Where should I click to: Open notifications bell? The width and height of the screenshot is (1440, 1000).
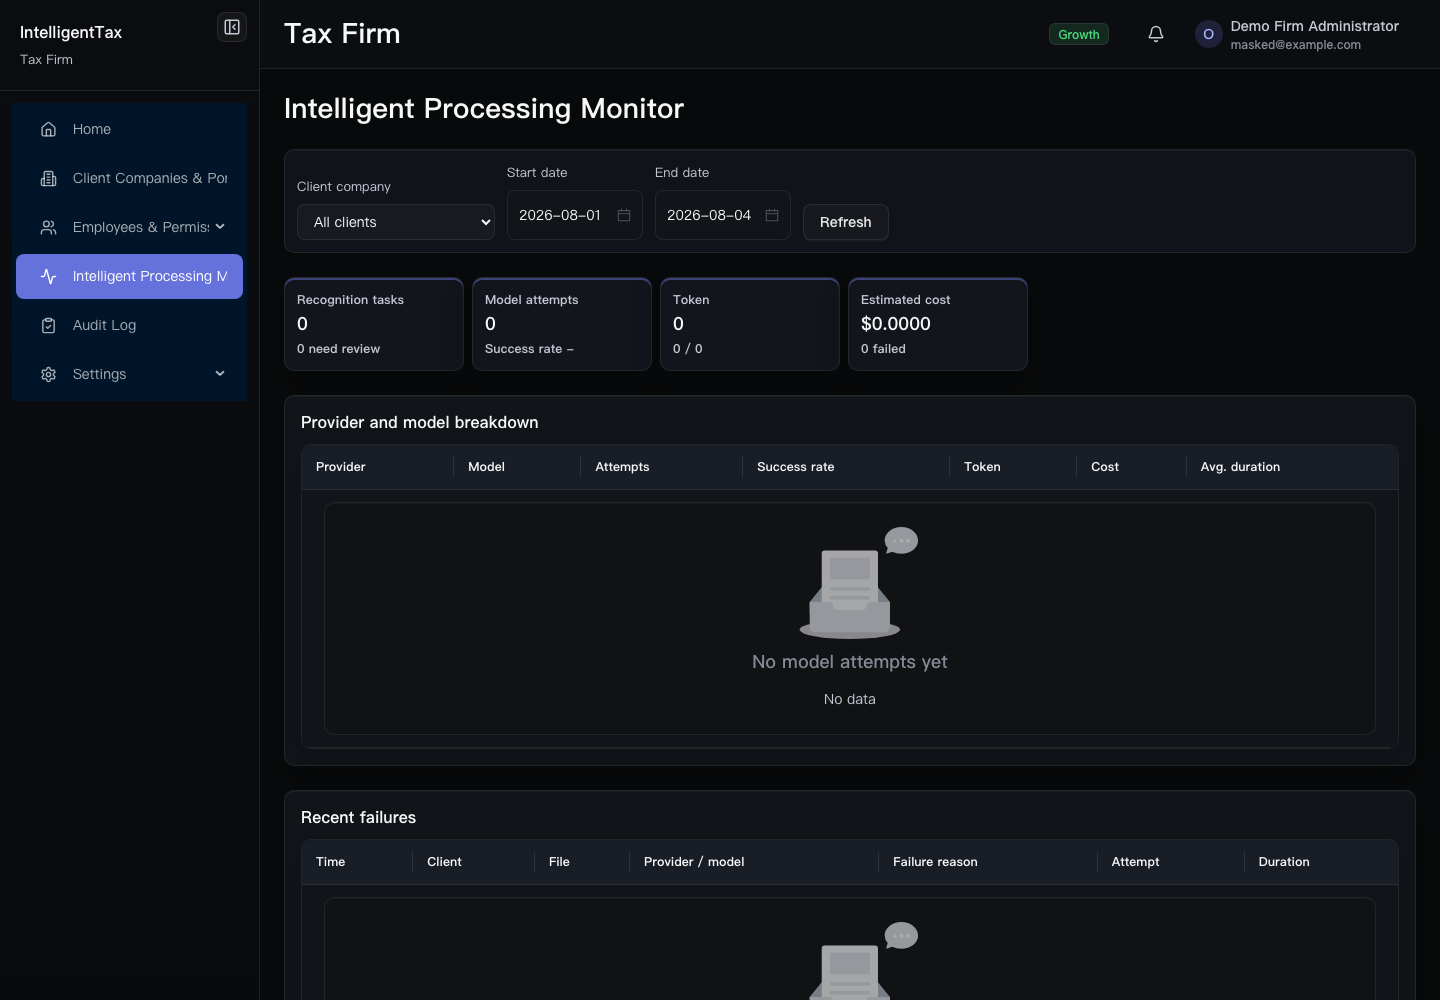tap(1156, 34)
